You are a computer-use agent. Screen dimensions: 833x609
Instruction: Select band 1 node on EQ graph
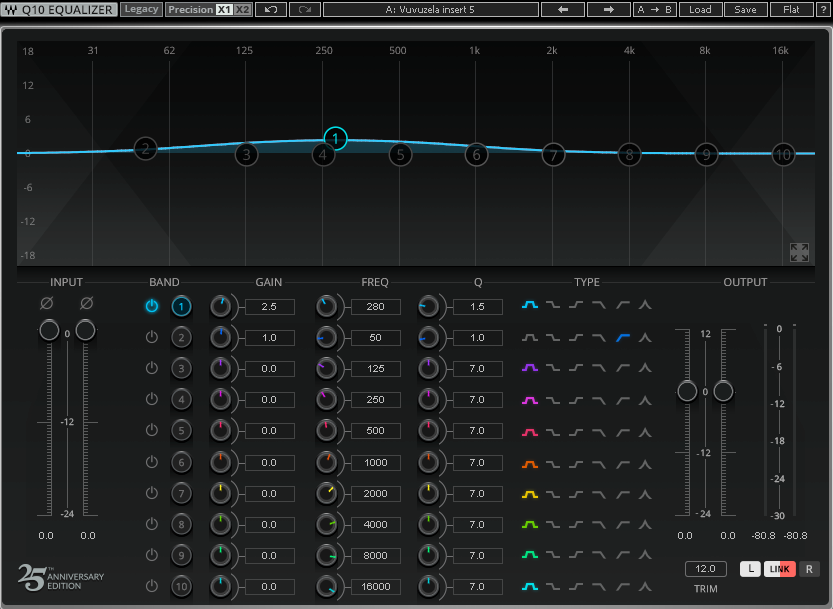335,139
